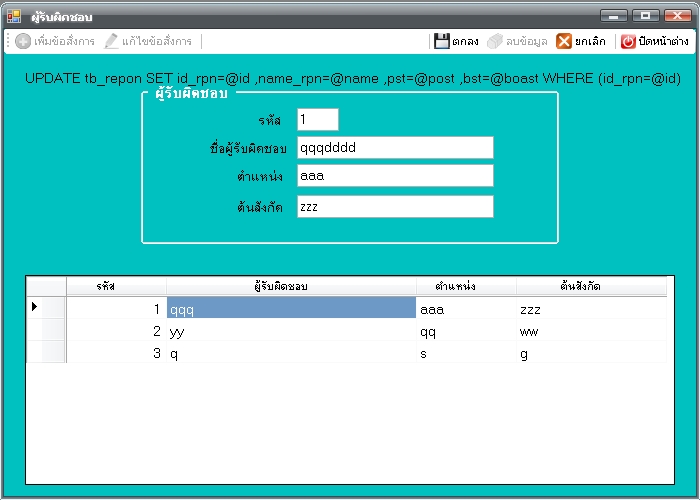Click the UPDATE tb_repon SQL statement label
The width and height of the screenshot is (700, 500).
[x=353, y=79]
